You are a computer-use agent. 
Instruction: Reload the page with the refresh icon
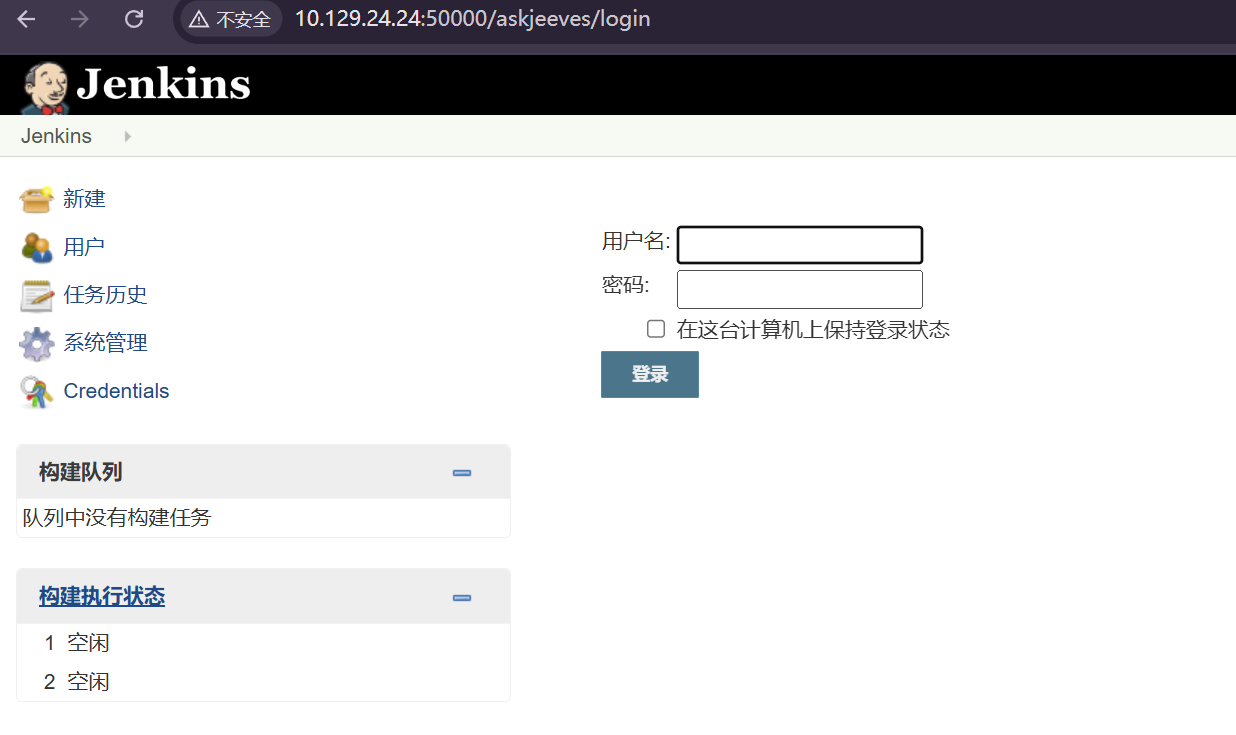[133, 18]
